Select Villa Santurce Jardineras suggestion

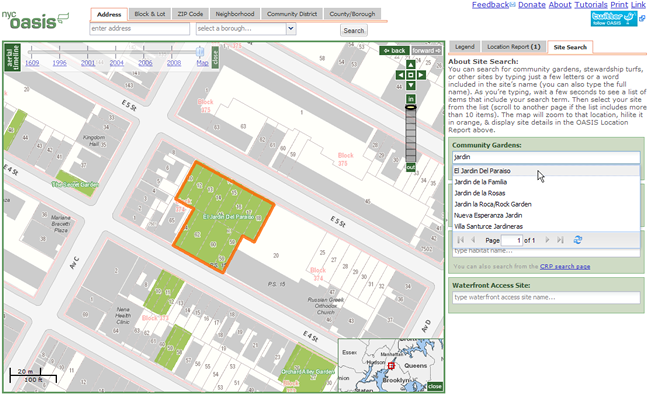[x=546, y=226]
